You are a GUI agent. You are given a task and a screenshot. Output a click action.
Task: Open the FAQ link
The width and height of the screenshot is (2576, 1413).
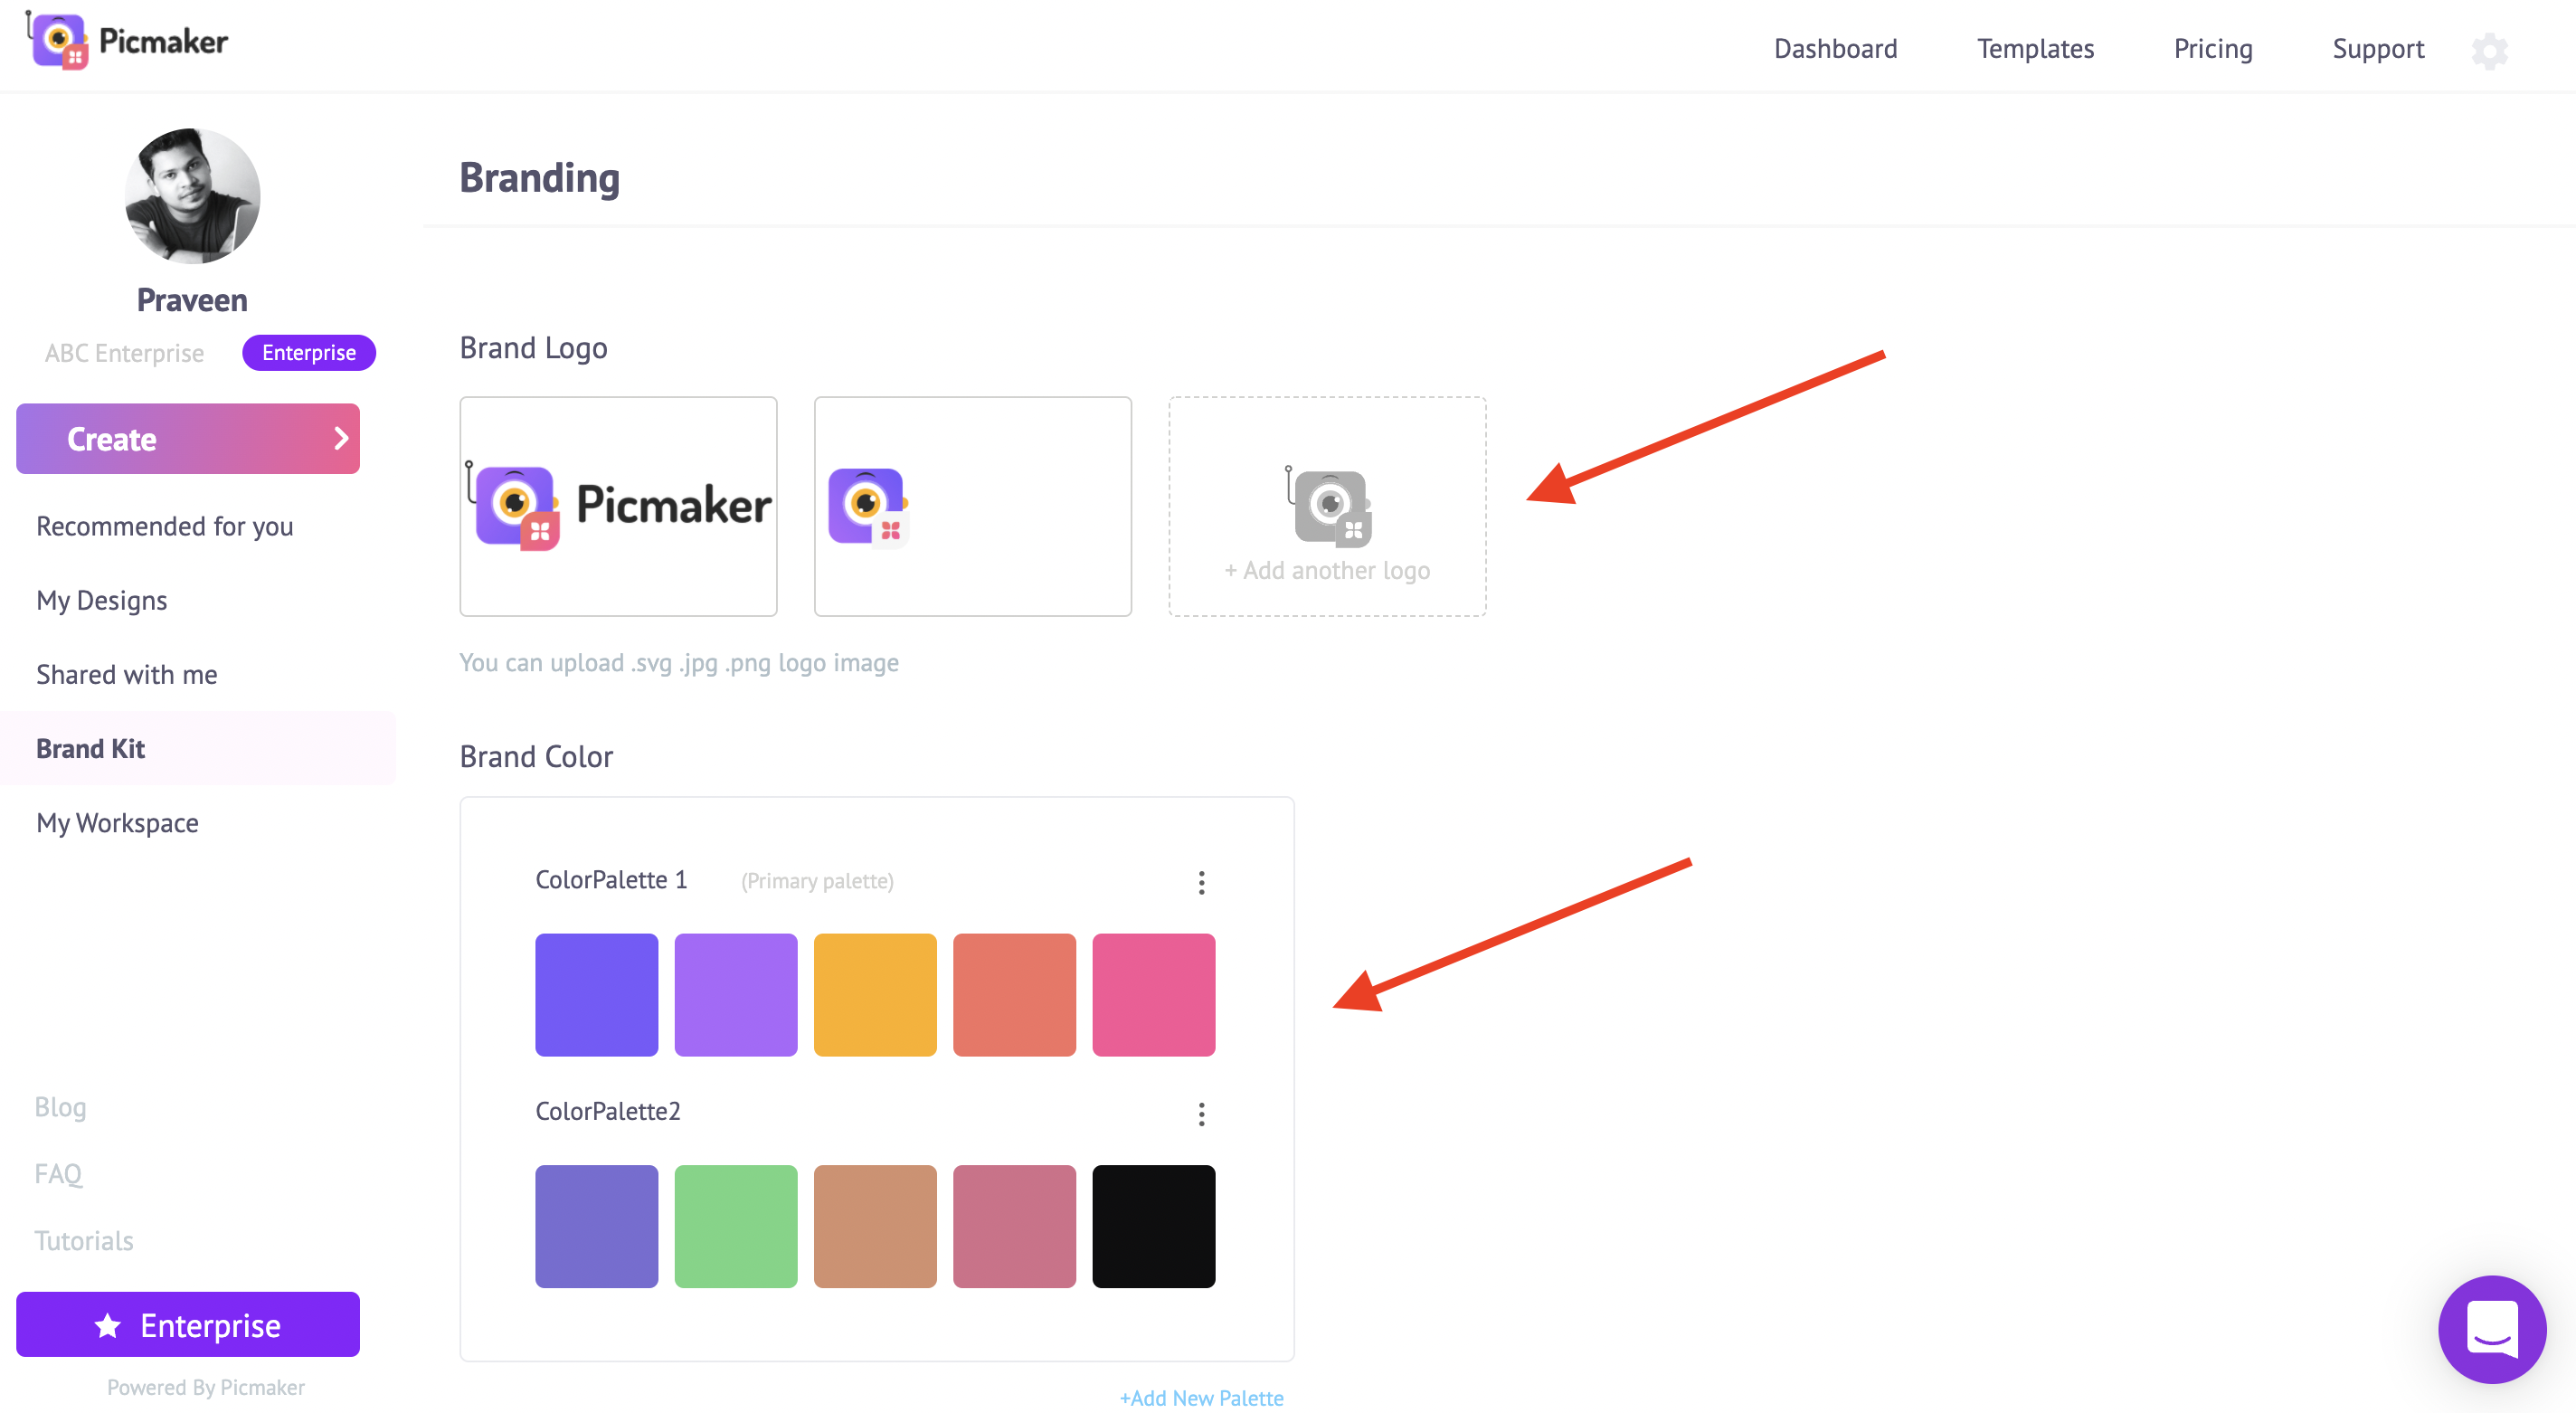[x=58, y=1173]
